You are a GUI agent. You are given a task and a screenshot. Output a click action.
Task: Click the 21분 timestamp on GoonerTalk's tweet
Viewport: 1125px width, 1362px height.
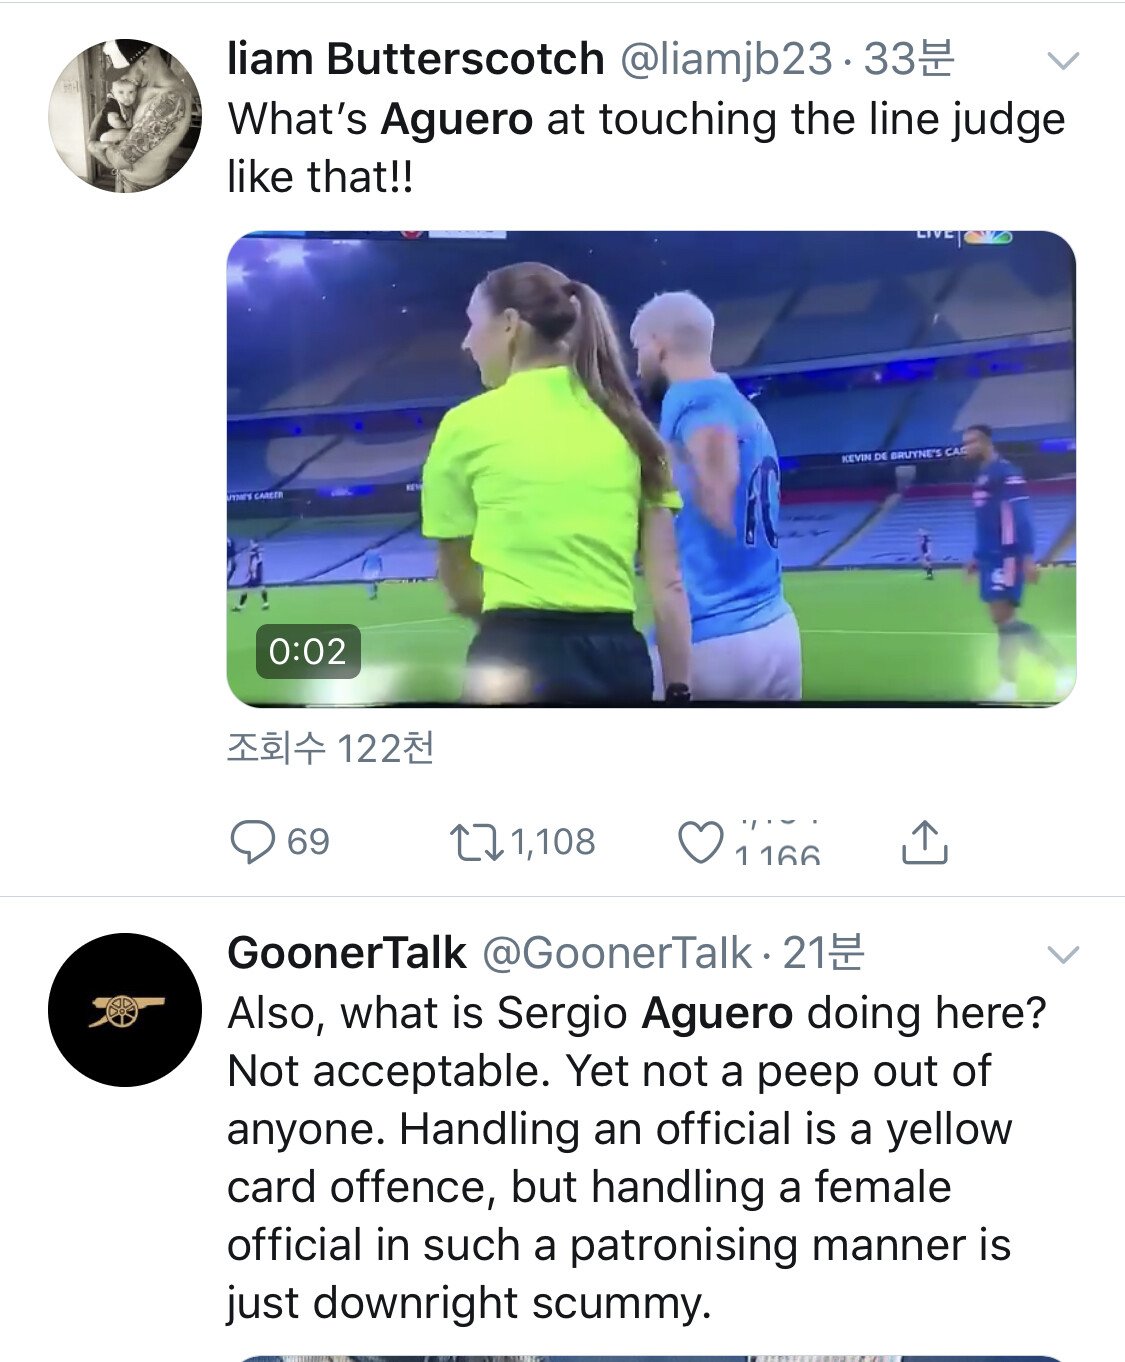pos(823,953)
